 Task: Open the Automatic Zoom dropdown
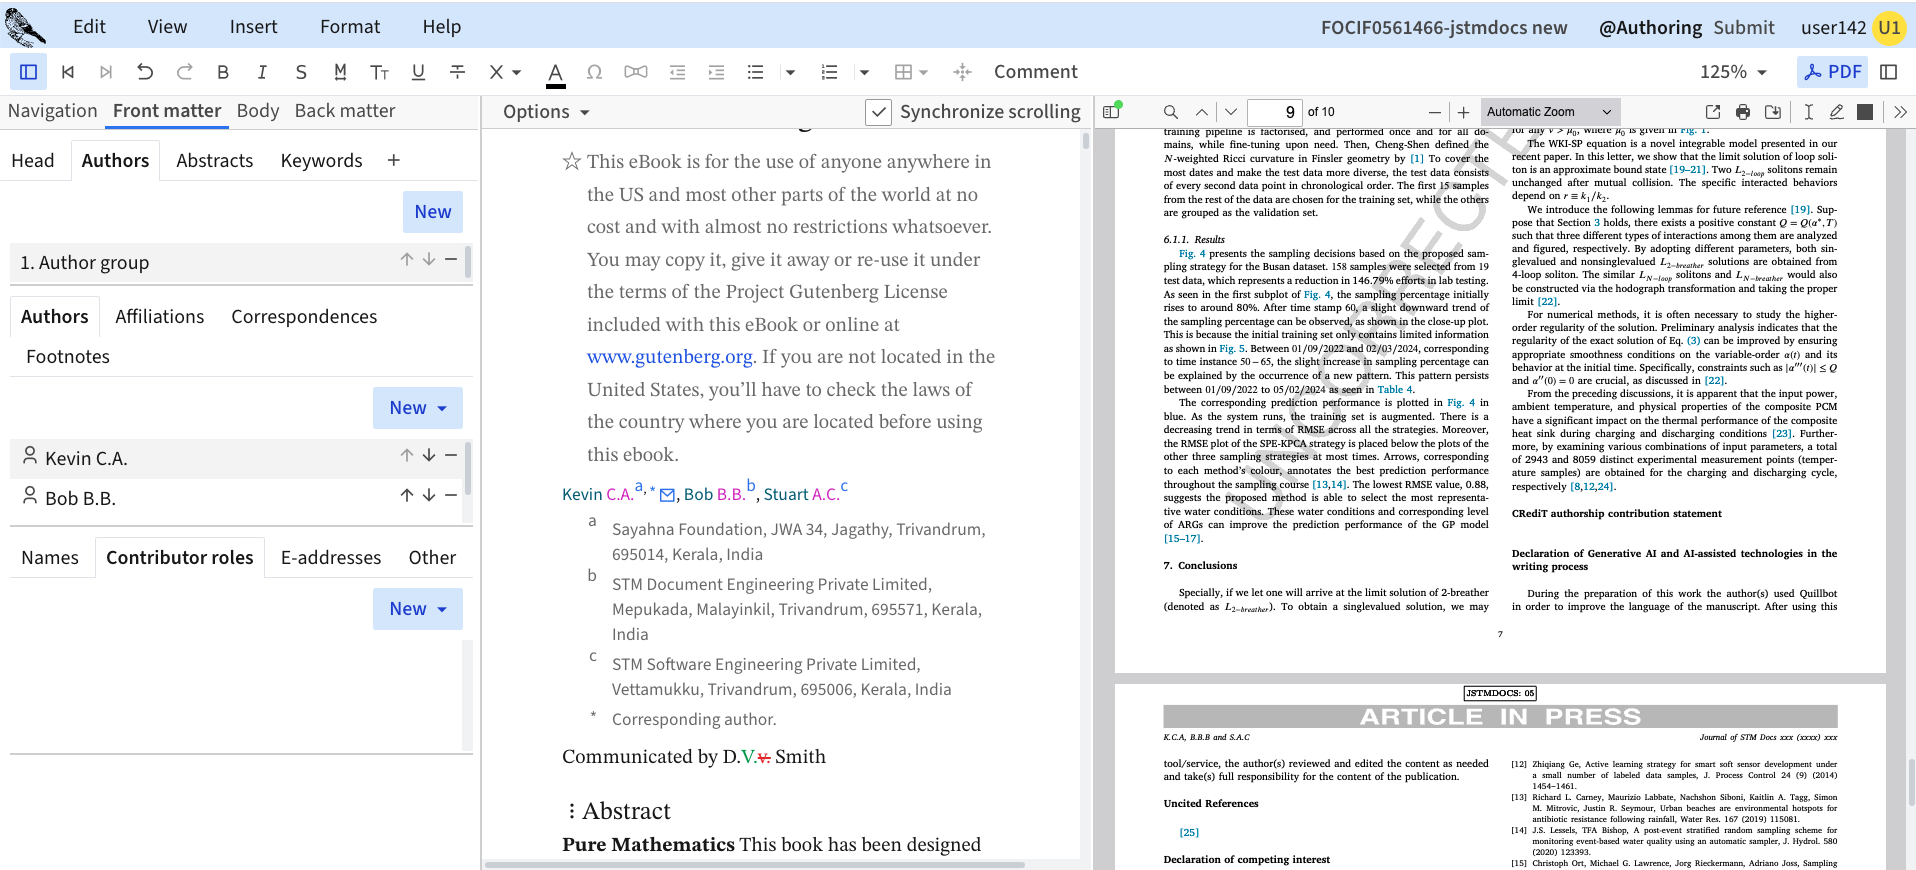[x=1548, y=112]
